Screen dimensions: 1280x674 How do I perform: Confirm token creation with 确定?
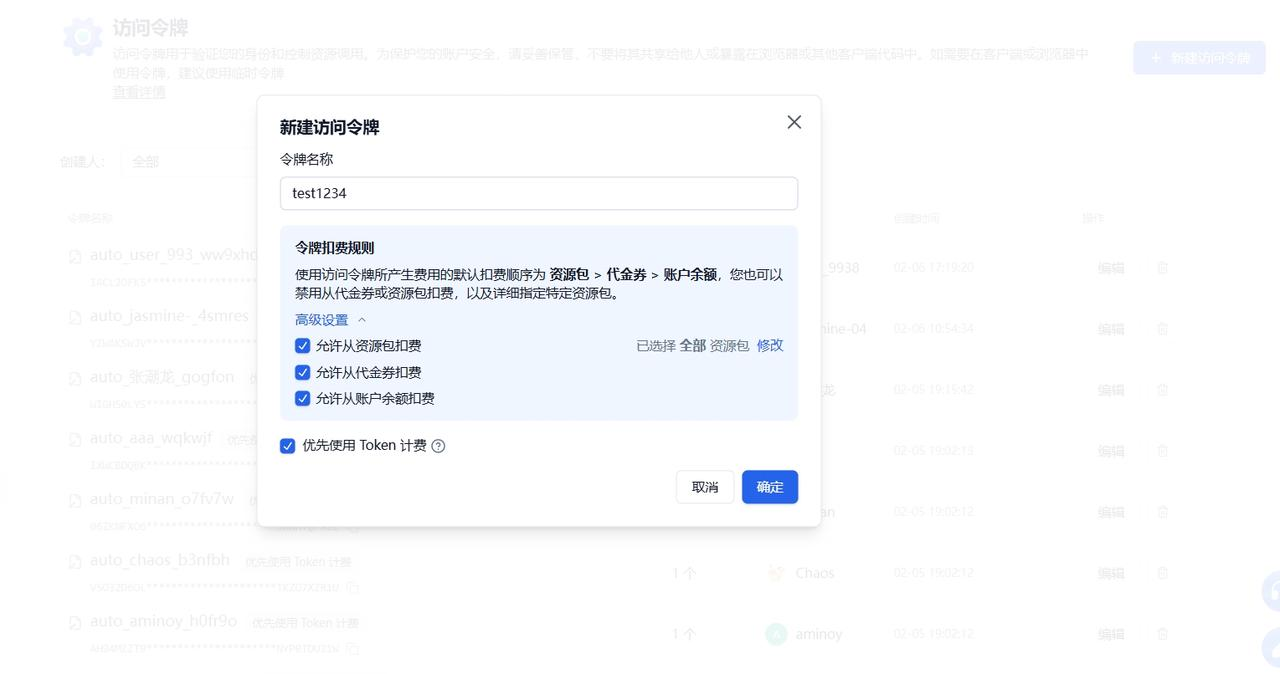[x=770, y=487]
